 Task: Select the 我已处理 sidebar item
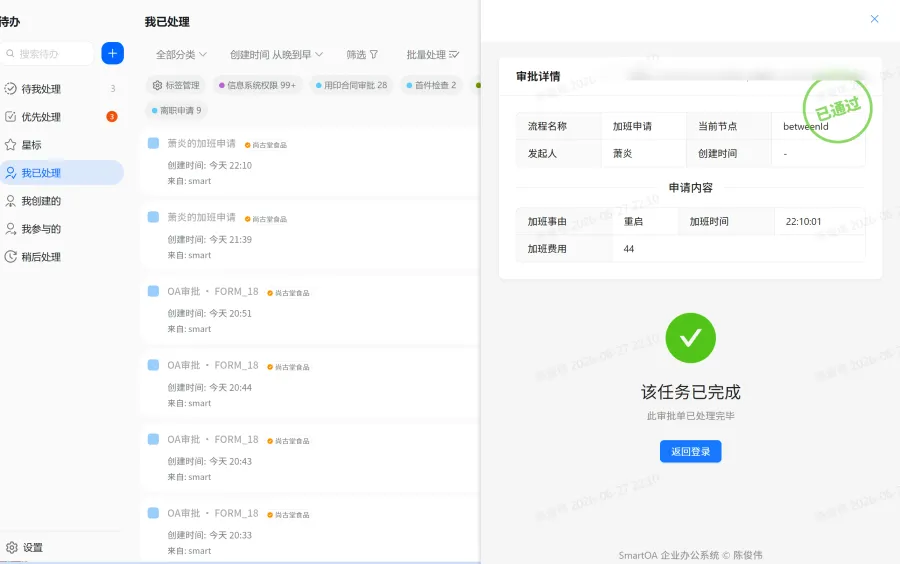pos(61,173)
